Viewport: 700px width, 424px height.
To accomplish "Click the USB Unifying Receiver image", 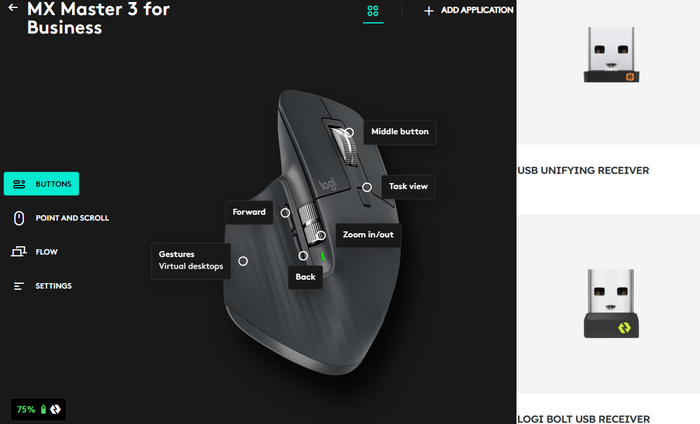I will 611,54.
